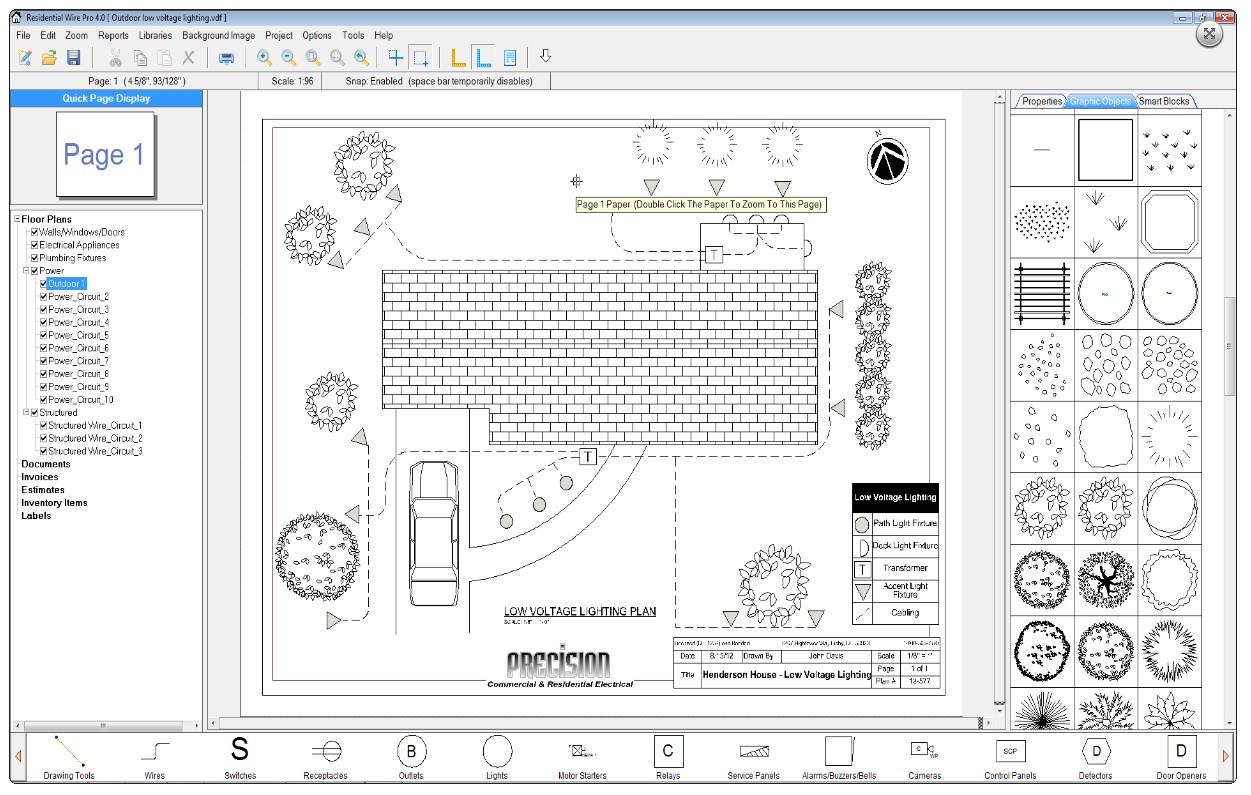The width and height of the screenshot is (1251, 795).
Task: Click the Copy toolbar icon
Action: 141,58
